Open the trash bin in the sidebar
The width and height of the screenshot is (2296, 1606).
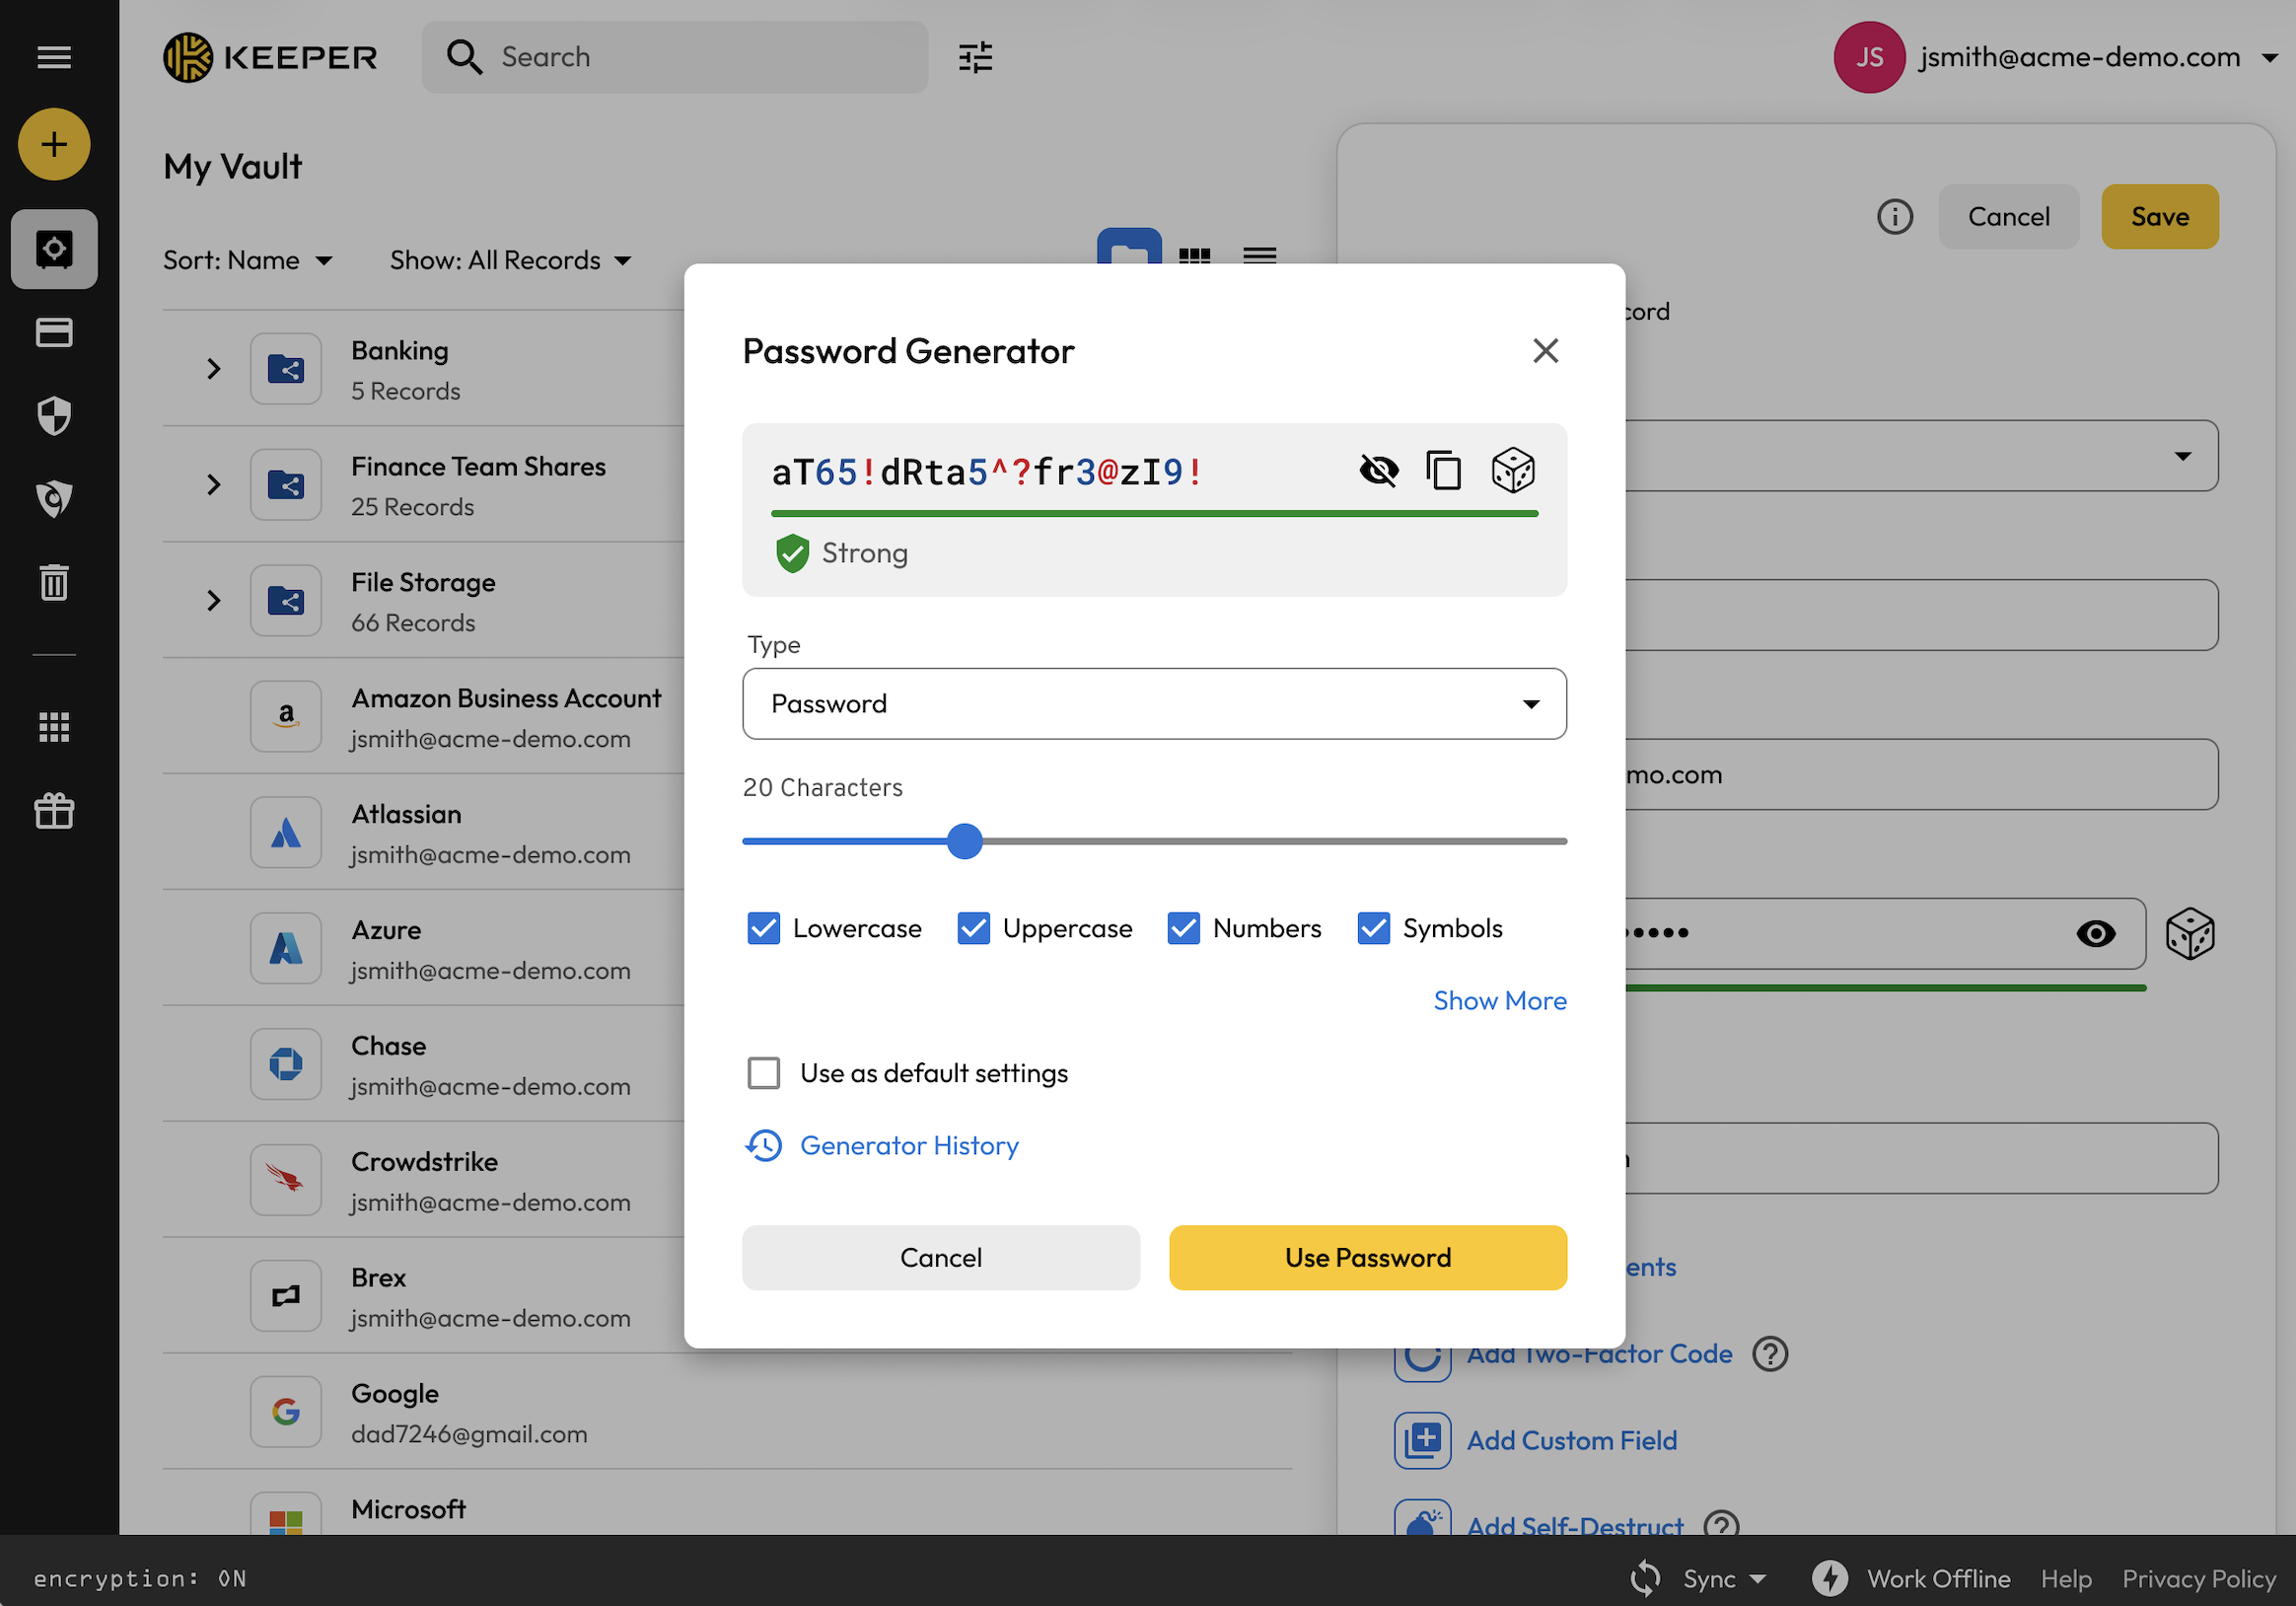pos(53,583)
